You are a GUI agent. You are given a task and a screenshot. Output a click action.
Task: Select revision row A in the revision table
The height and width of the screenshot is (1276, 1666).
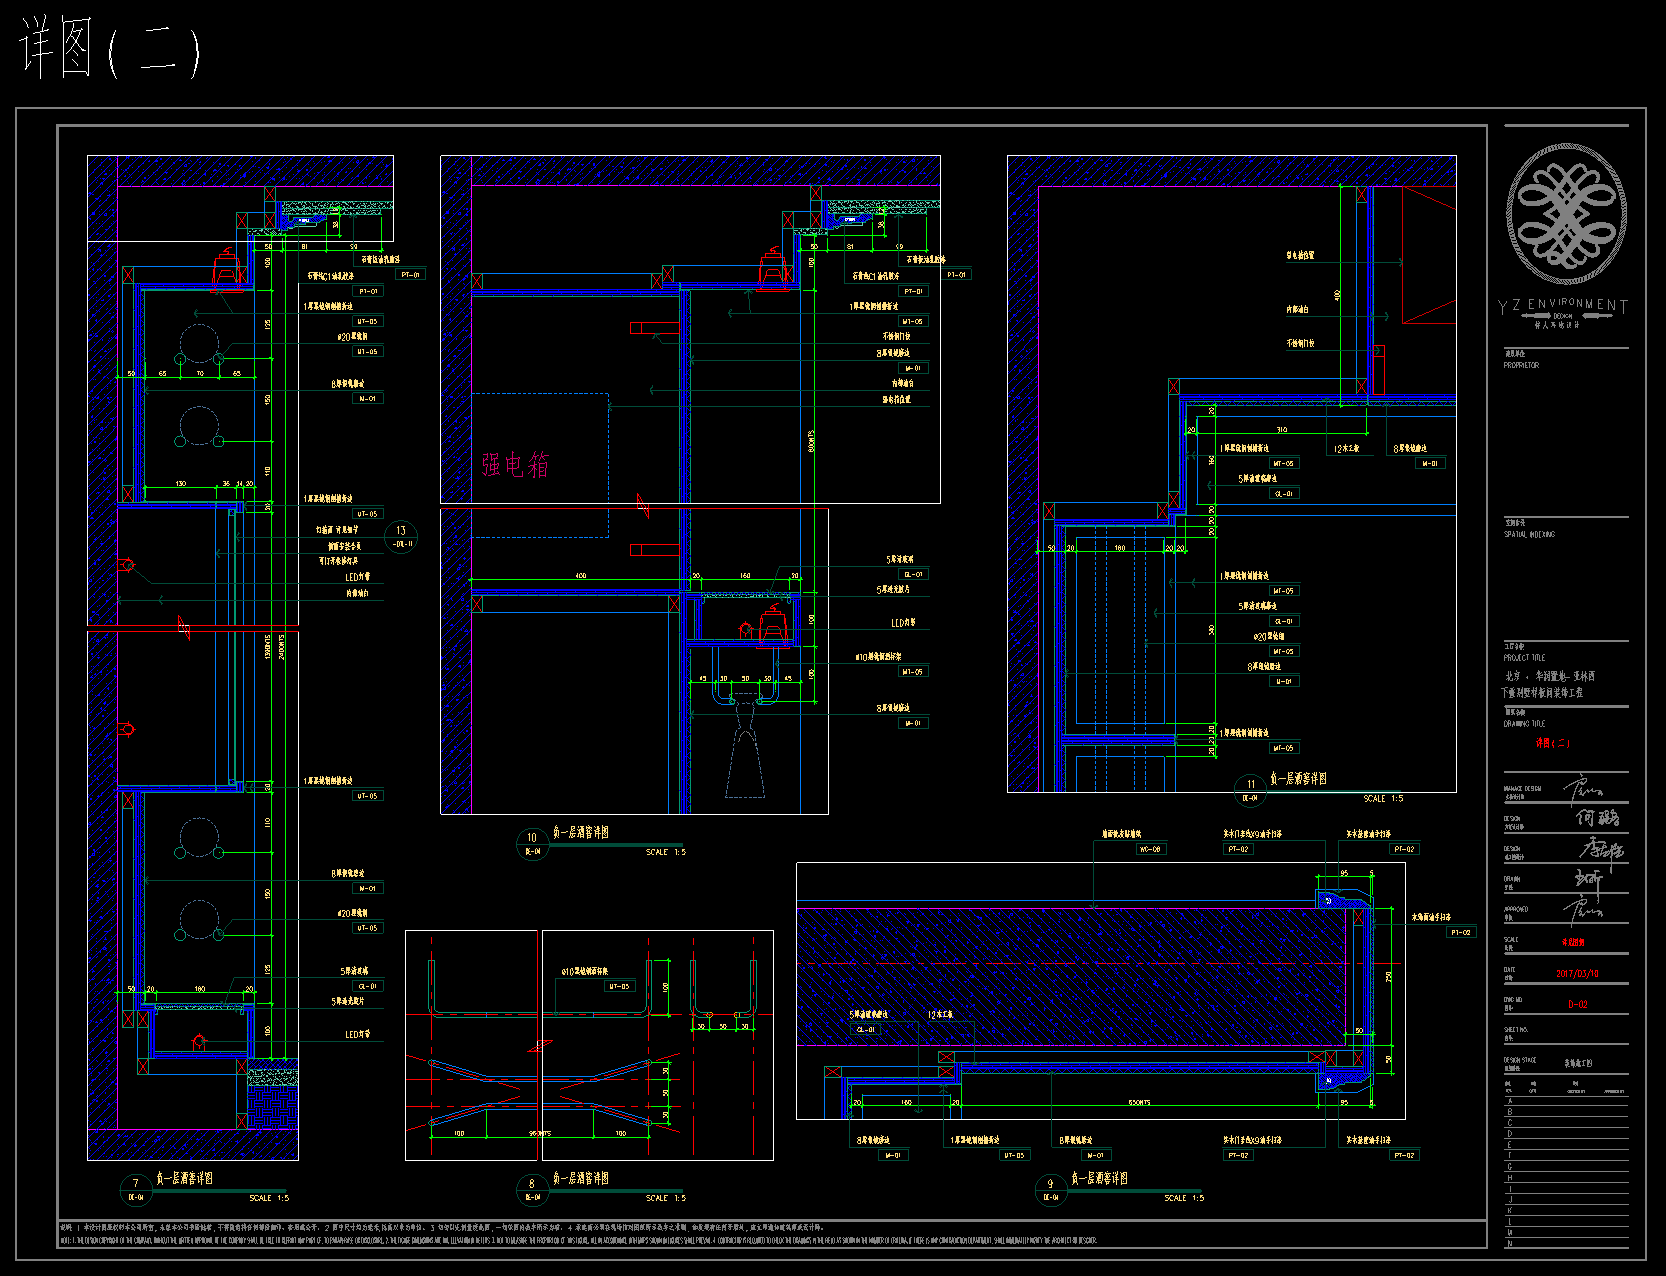pos(1566,1101)
